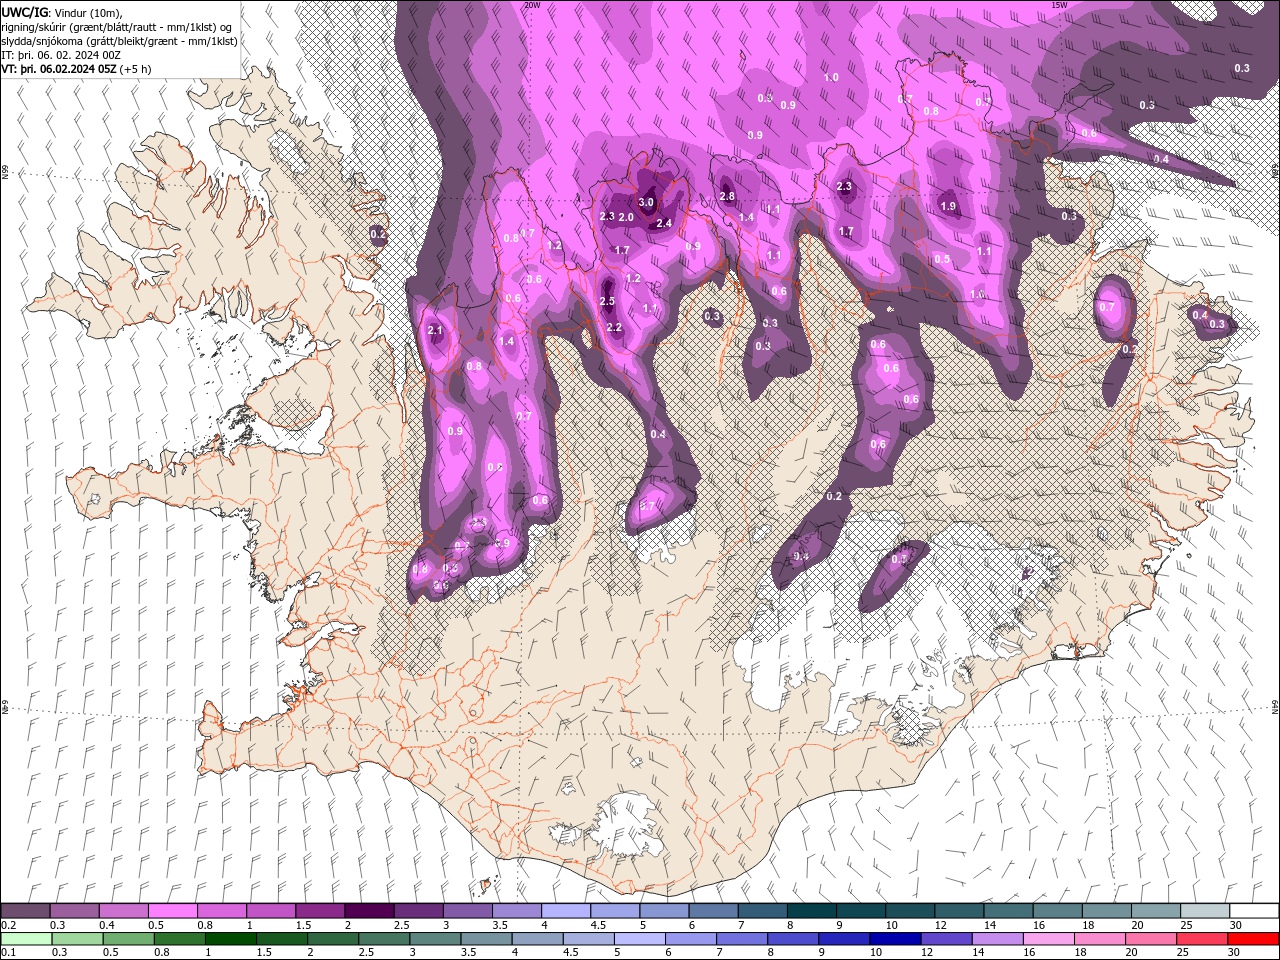The height and width of the screenshot is (960, 1280).
Task: Click the '2.0' precipitation value on the map
Action: pos(627,217)
